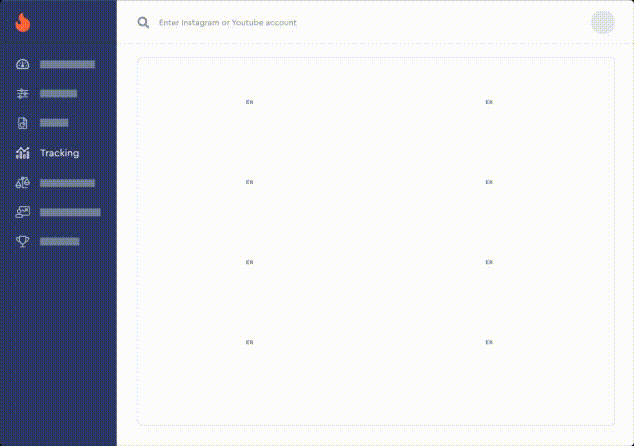
Task: Click the menu label beside the document icon
Action: [54, 123]
